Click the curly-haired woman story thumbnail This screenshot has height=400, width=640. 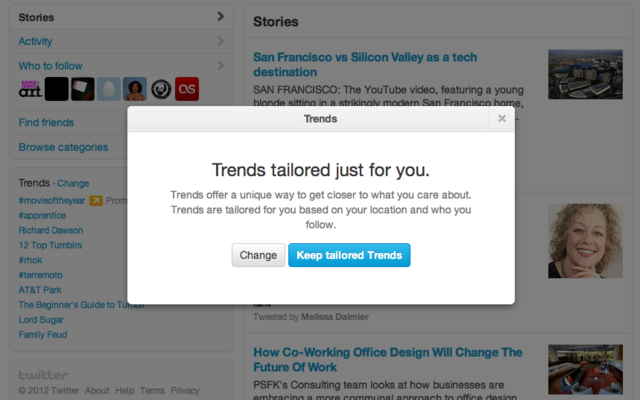[585, 241]
